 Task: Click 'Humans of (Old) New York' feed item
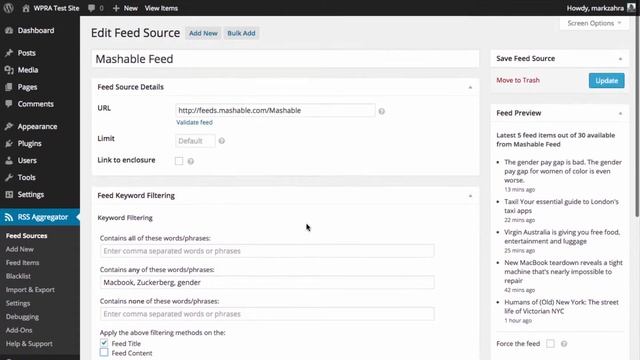coord(561,307)
